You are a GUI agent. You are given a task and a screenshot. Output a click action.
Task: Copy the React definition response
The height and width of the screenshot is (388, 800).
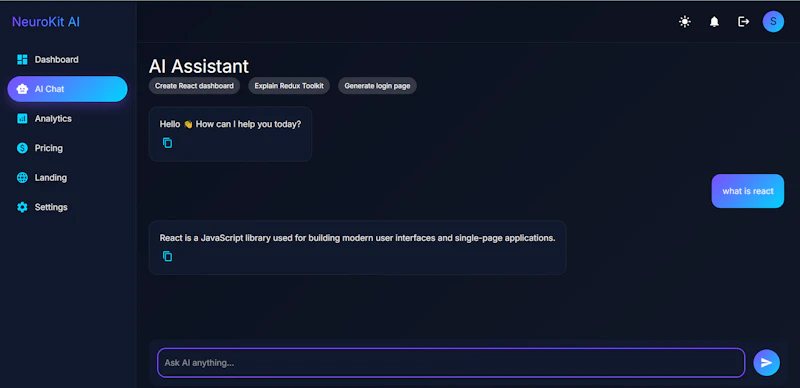[x=167, y=256]
